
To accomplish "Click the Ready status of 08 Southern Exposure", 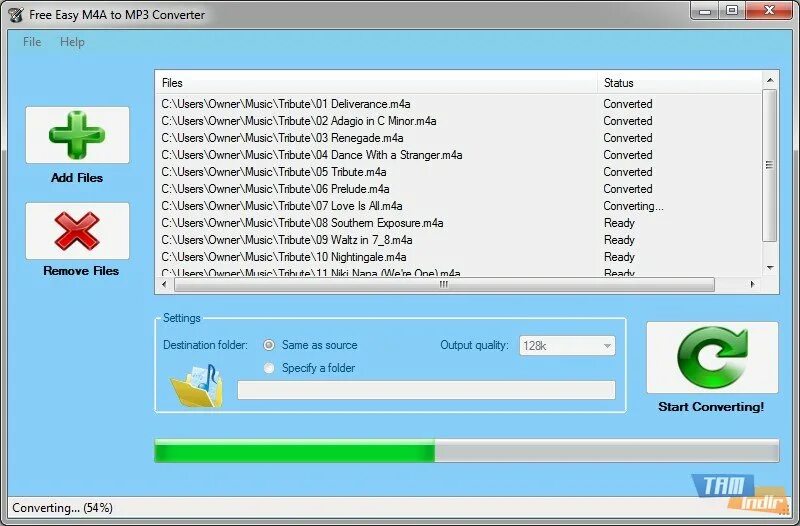I will point(619,223).
